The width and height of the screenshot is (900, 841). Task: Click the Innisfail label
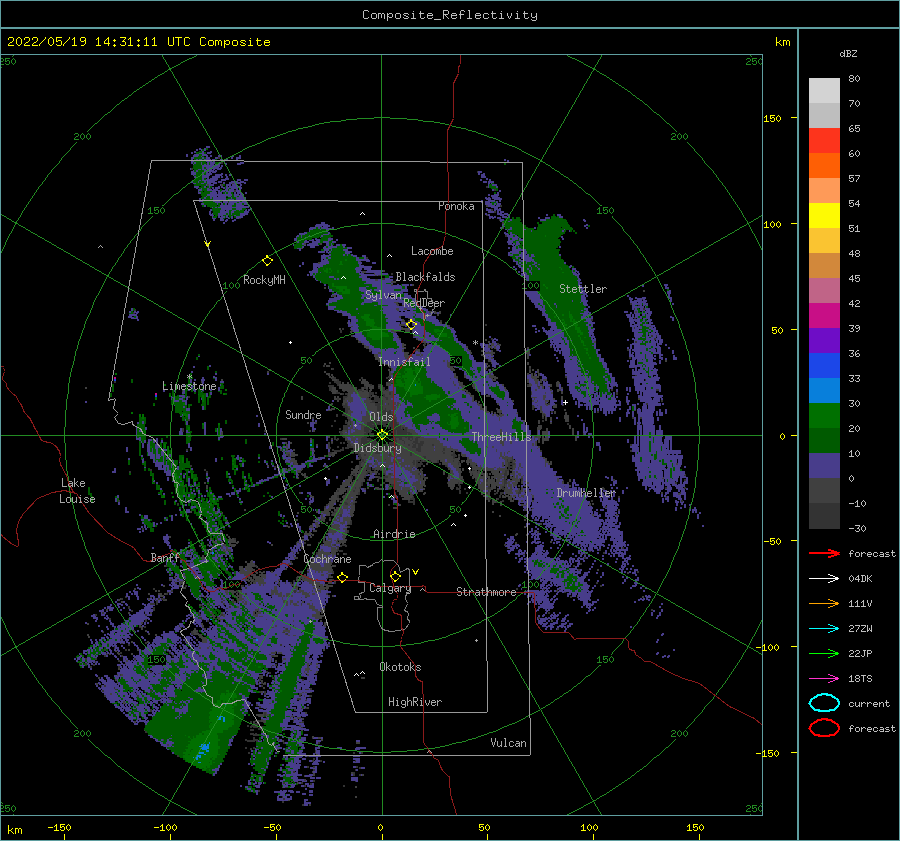pos(404,362)
